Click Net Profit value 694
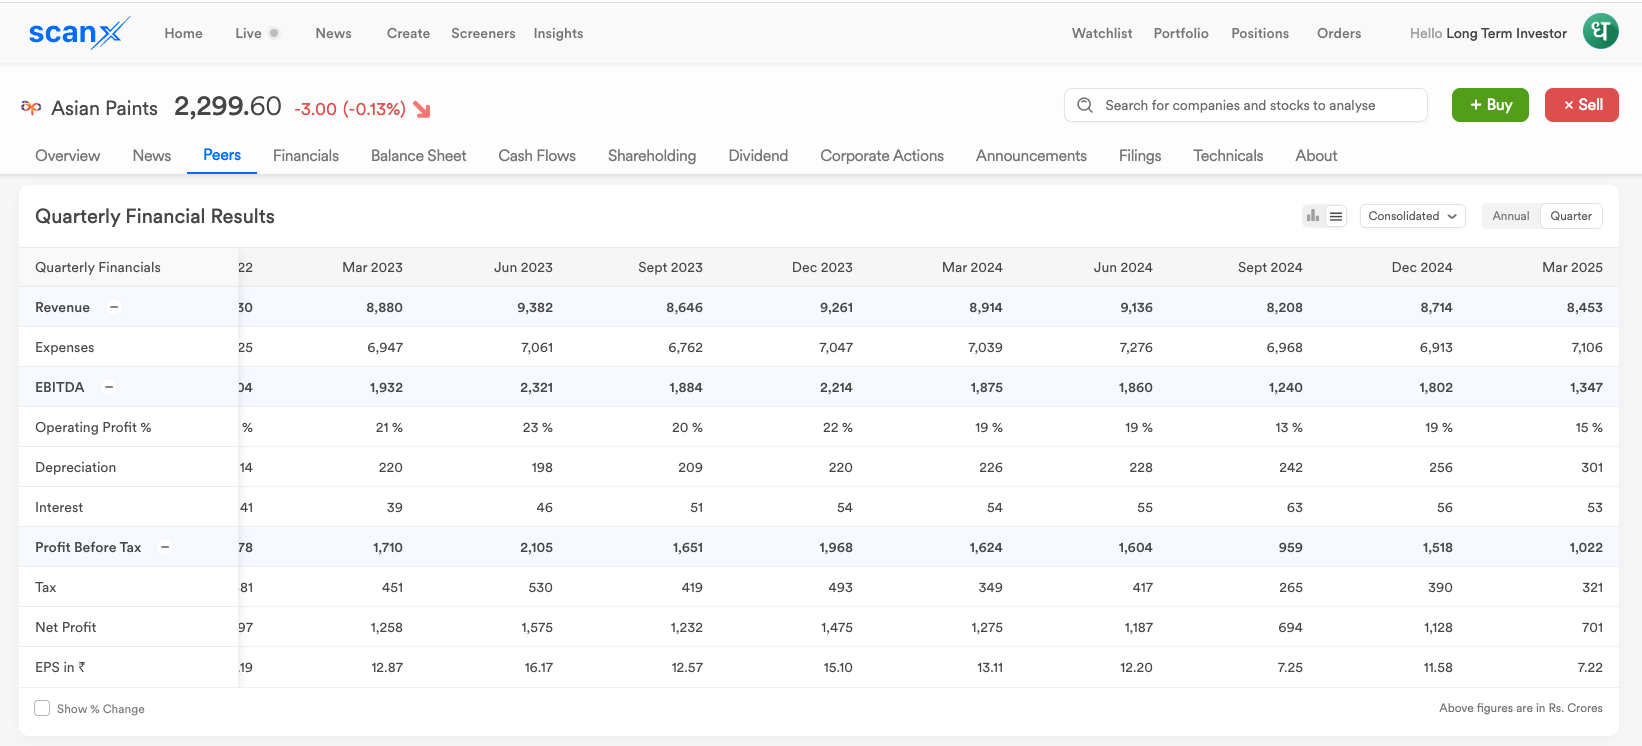 point(1291,627)
